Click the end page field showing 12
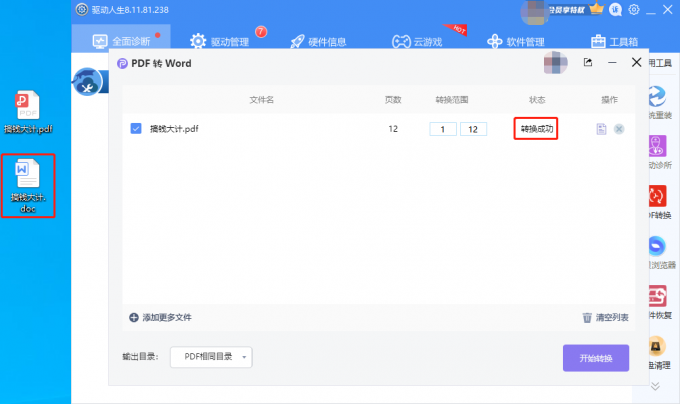 [x=474, y=129]
